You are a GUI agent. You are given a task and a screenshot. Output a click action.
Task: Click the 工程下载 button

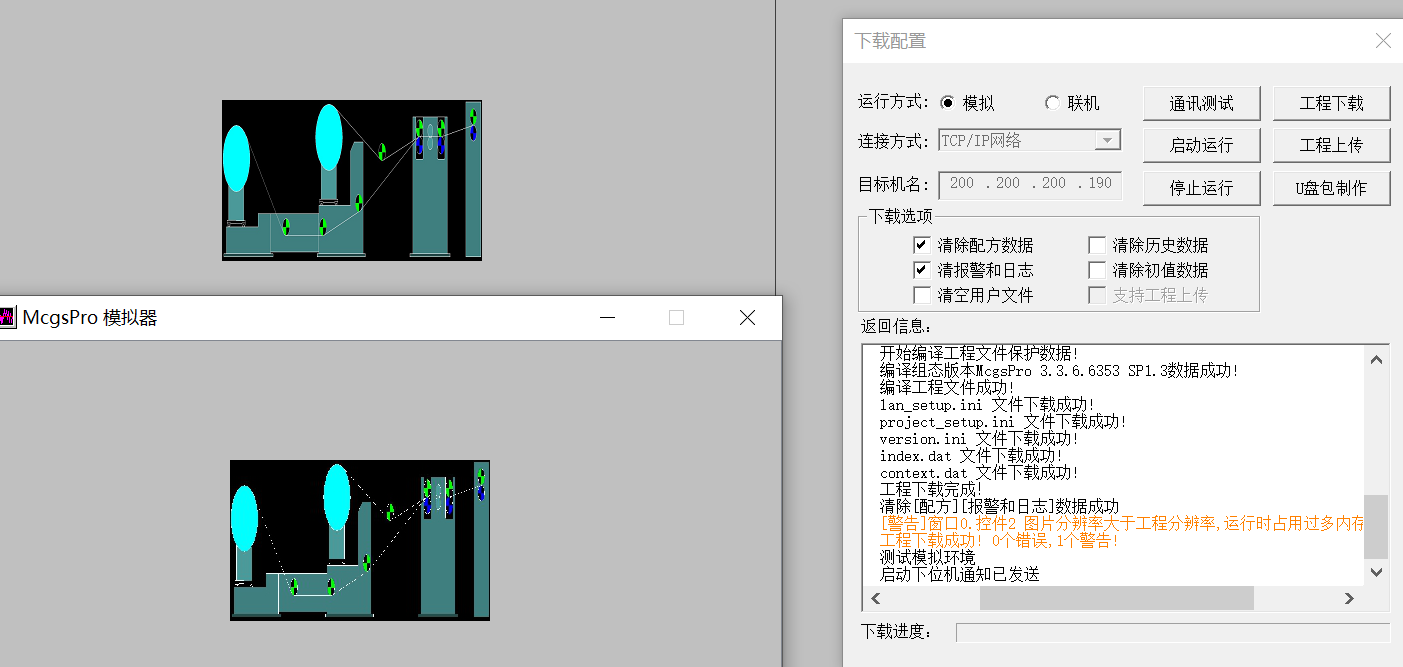click(1331, 103)
